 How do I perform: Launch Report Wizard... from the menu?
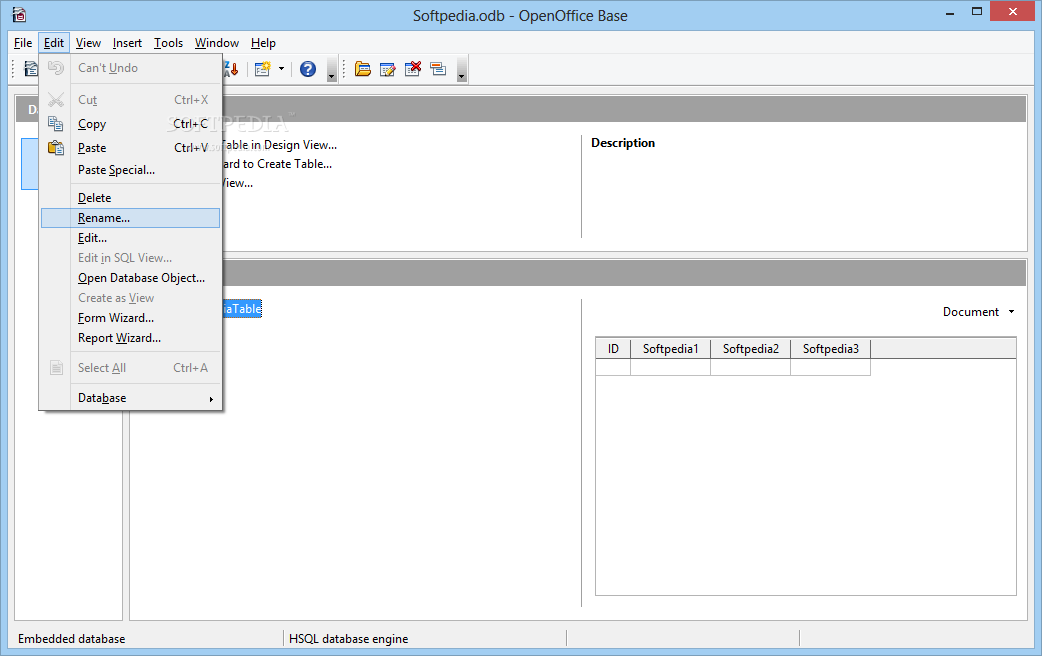(130, 338)
